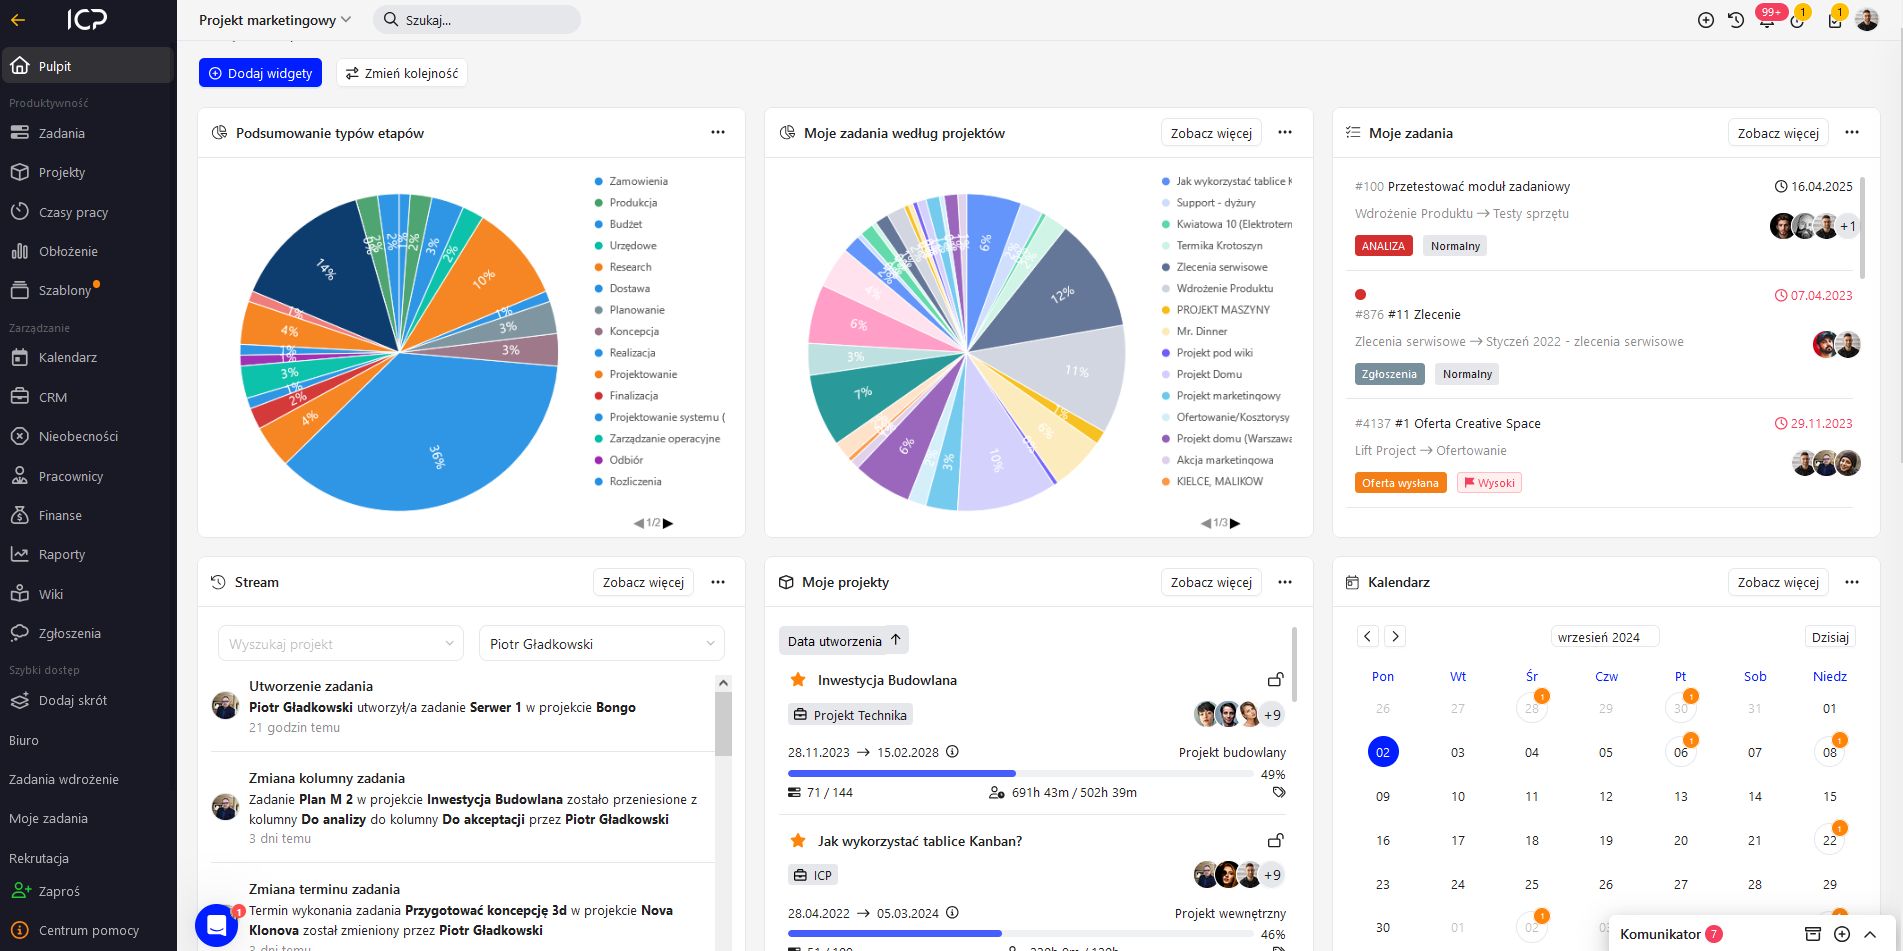Open the Czasy pracy section in the sidebar
The width and height of the screenshot is (1903, 951).
point(72,212)
